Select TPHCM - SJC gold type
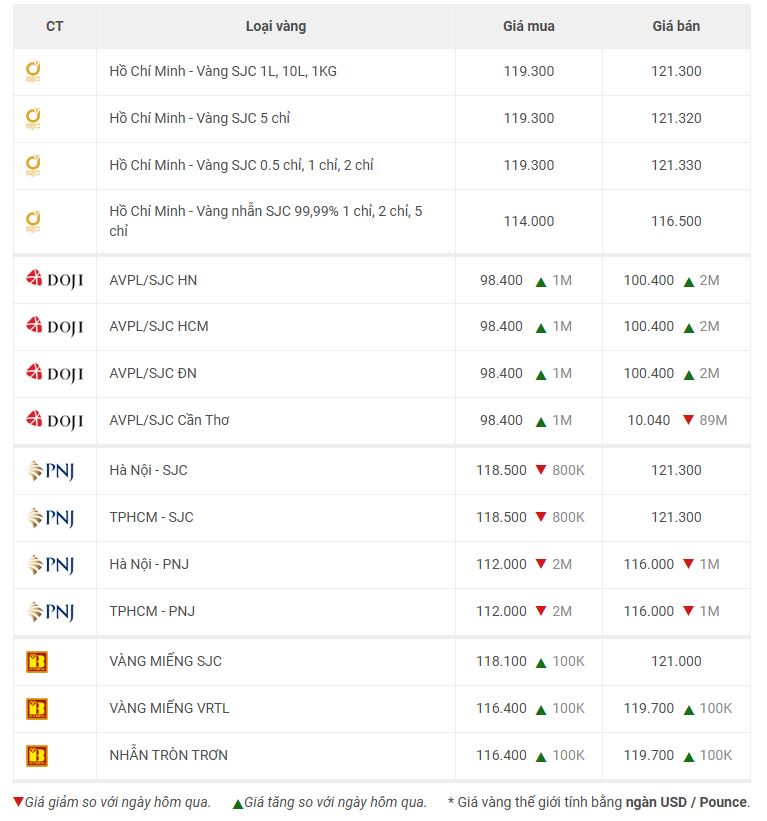 [x=151, y=517]
